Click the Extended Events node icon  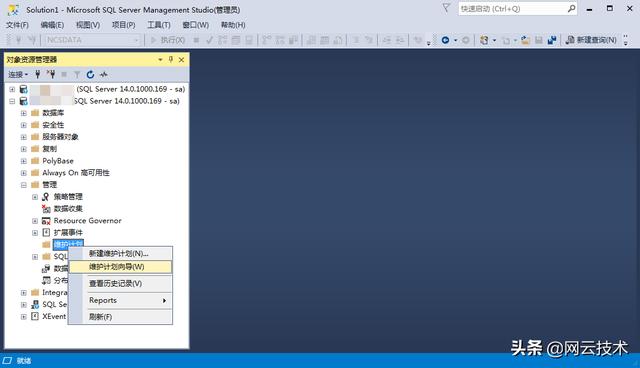pyautogui.click(x=46, y=233)
